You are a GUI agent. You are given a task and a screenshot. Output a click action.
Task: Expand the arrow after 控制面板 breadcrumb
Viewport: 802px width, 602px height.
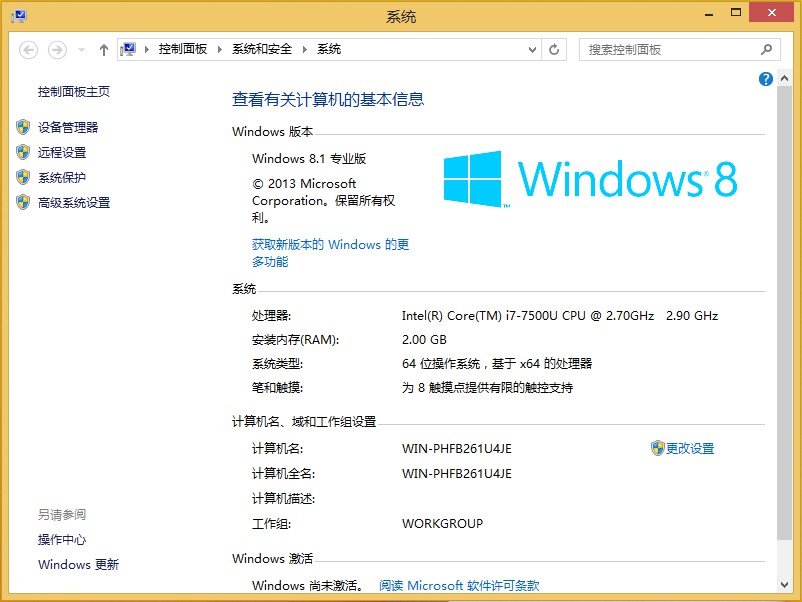(x=220, y=50)
